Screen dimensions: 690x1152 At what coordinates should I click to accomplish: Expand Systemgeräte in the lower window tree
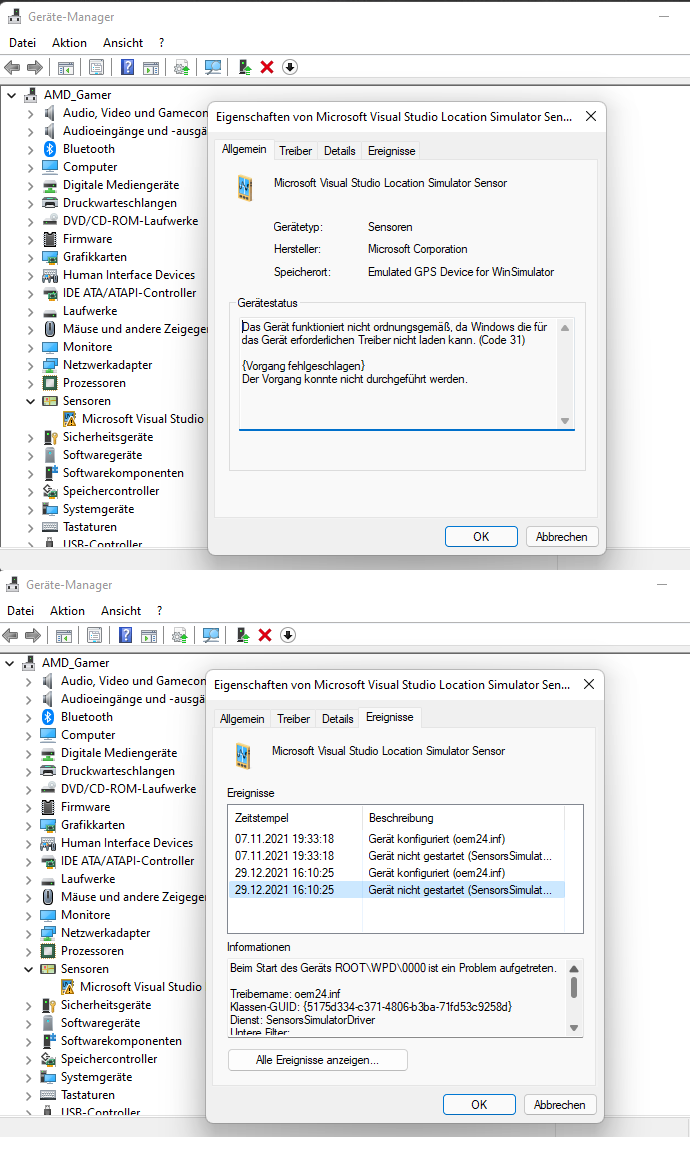click(x=28, y=1077)
